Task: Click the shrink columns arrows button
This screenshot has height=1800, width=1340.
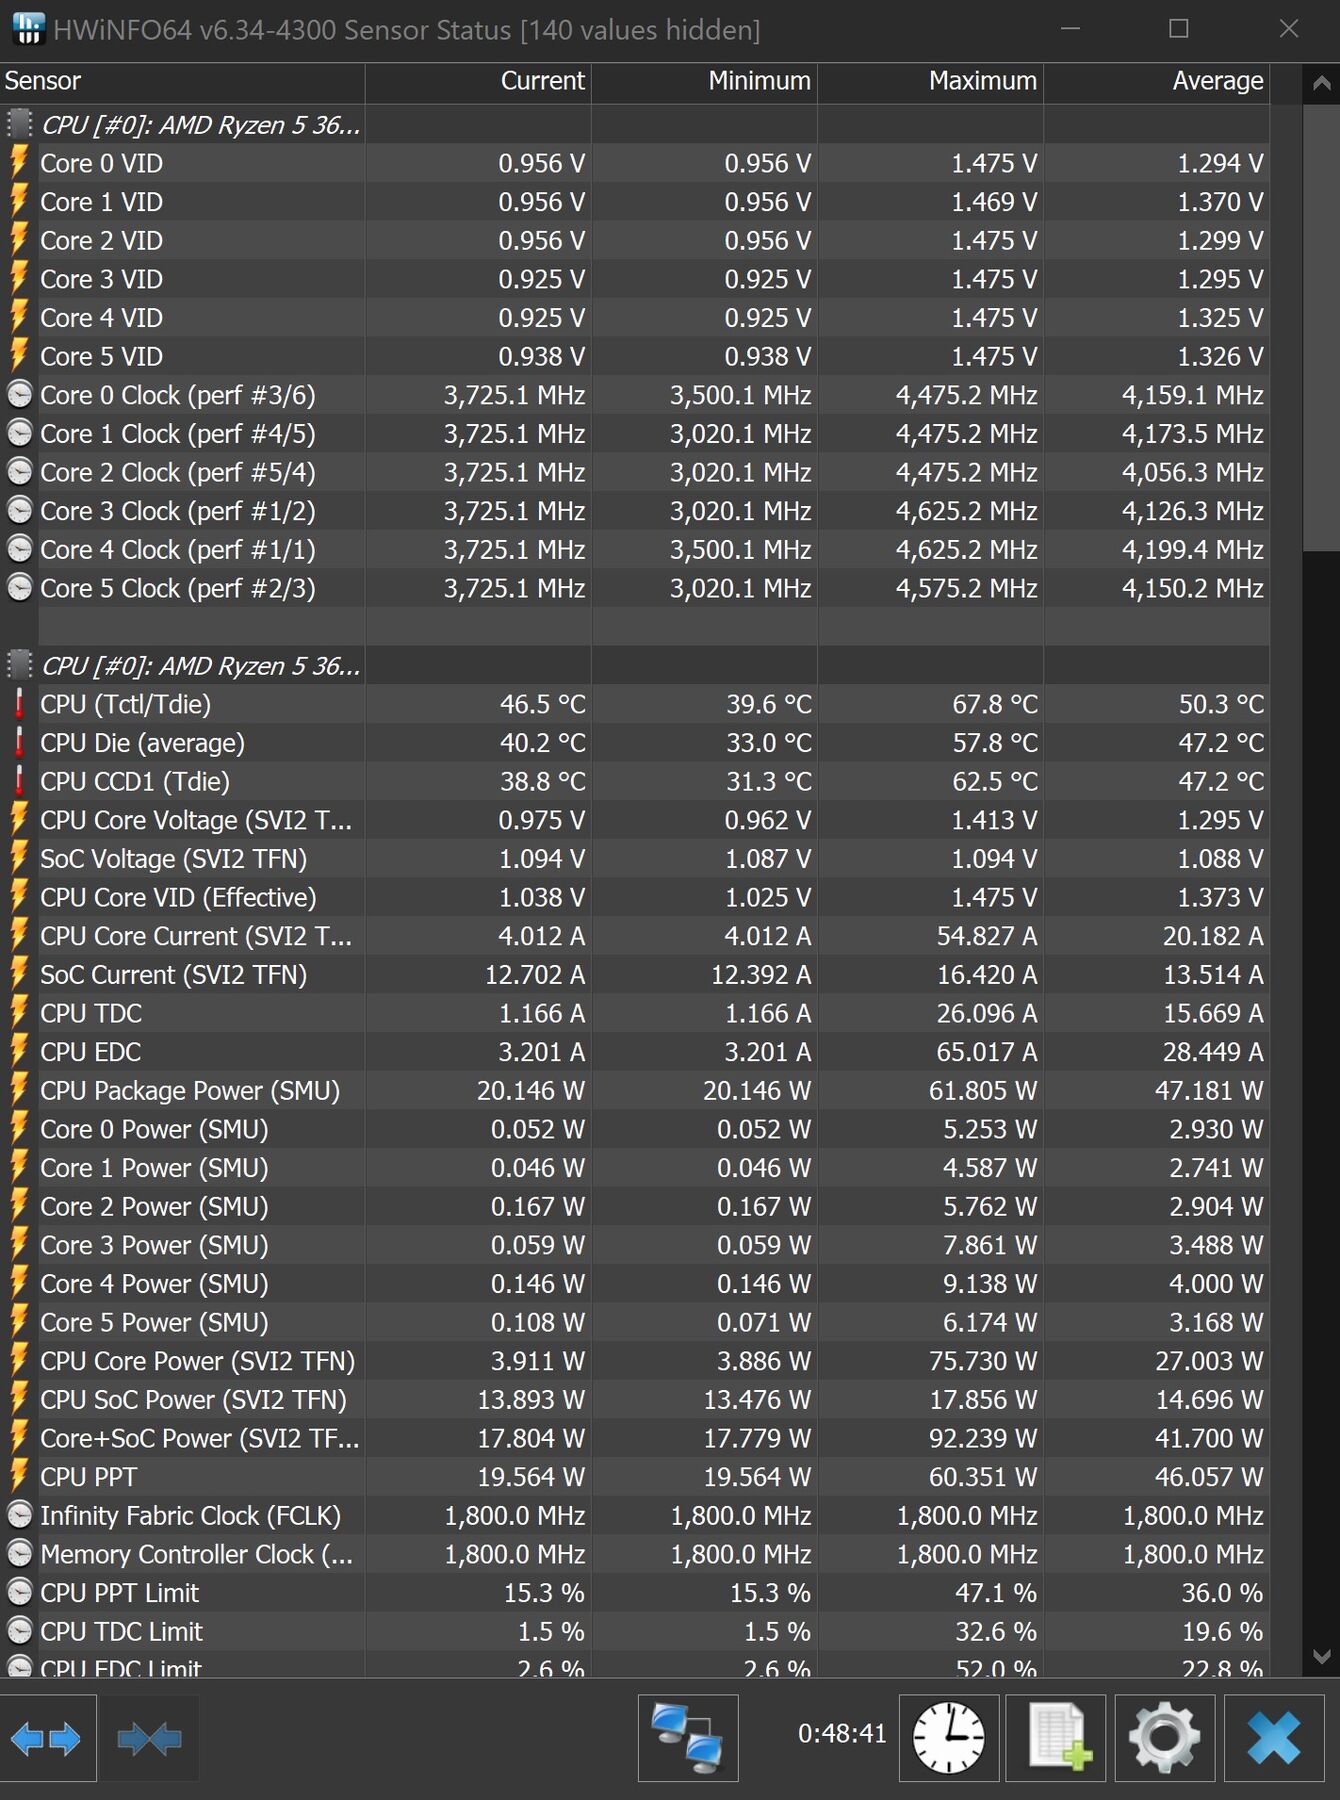Action: [149, 1739]
